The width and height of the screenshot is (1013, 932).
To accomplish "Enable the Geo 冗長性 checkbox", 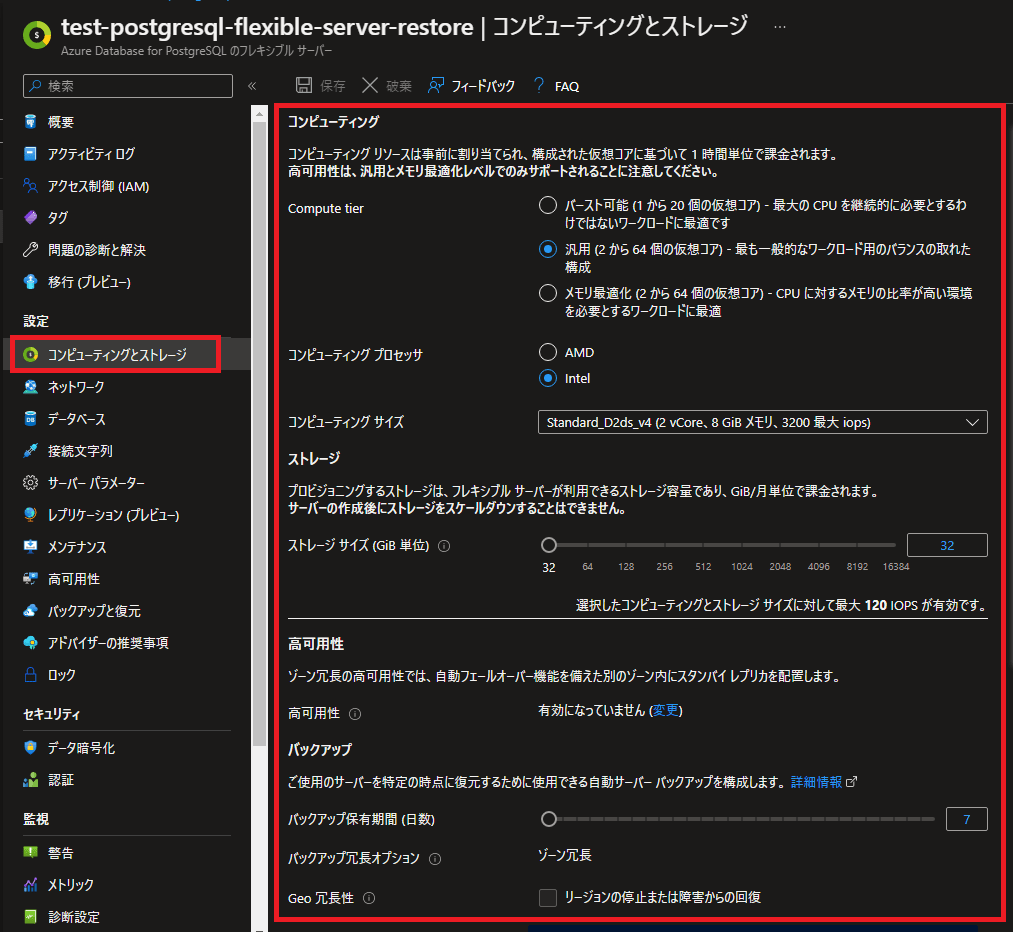I will click(x=548, y=898).
